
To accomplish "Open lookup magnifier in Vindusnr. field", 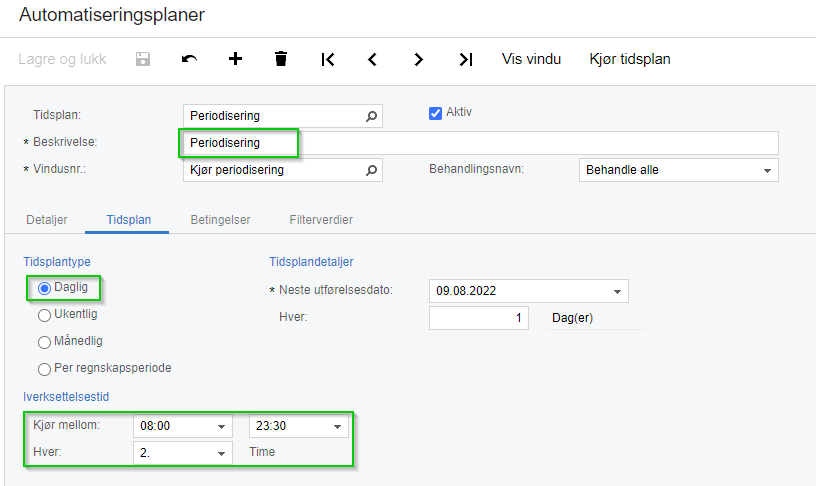I will point(371,170).
